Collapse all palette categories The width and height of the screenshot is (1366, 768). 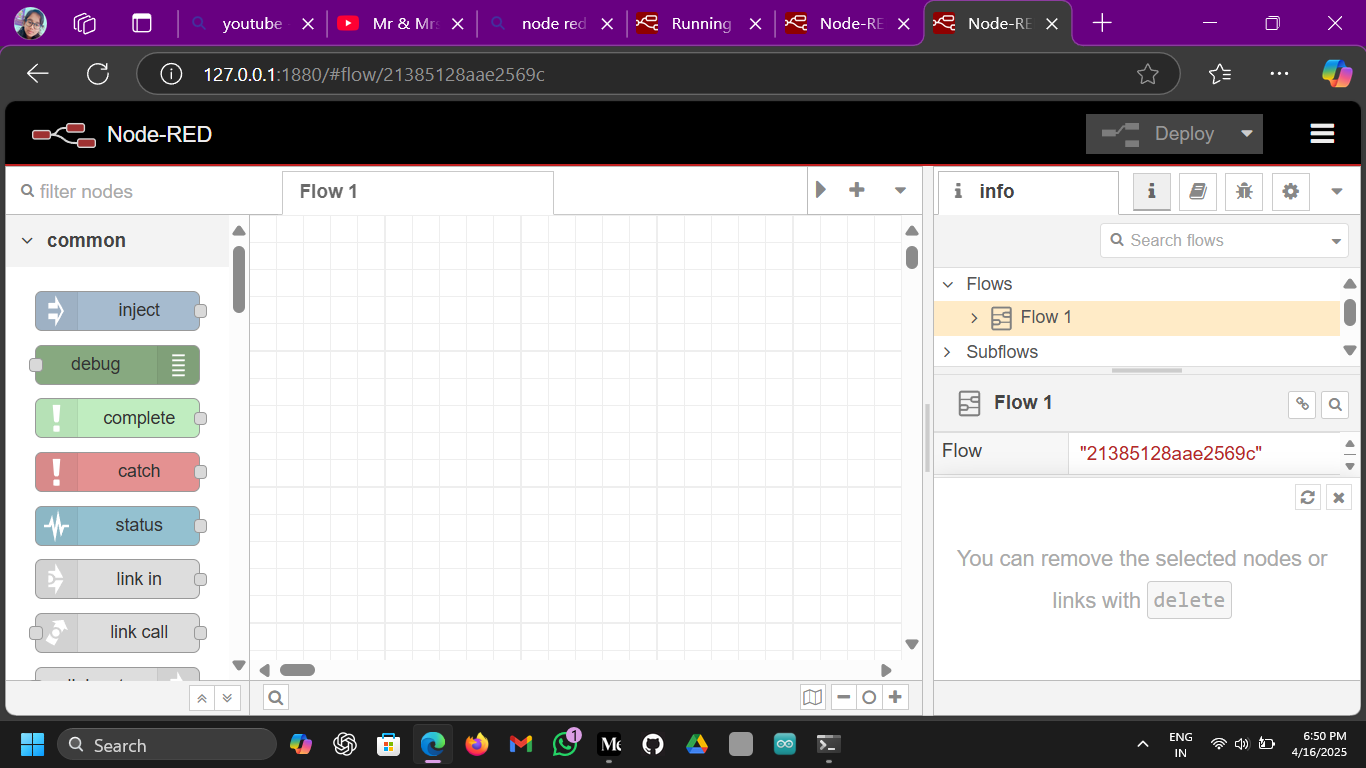click(203, 698)
